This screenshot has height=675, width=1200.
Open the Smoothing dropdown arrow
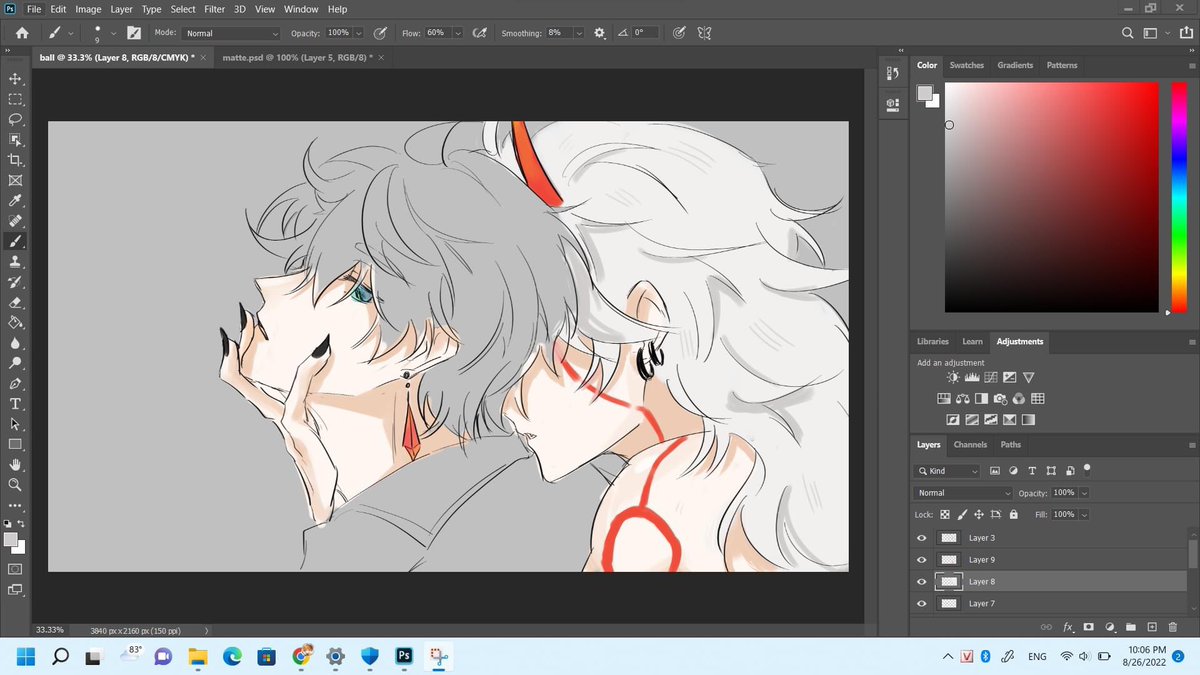click(579, 33)
